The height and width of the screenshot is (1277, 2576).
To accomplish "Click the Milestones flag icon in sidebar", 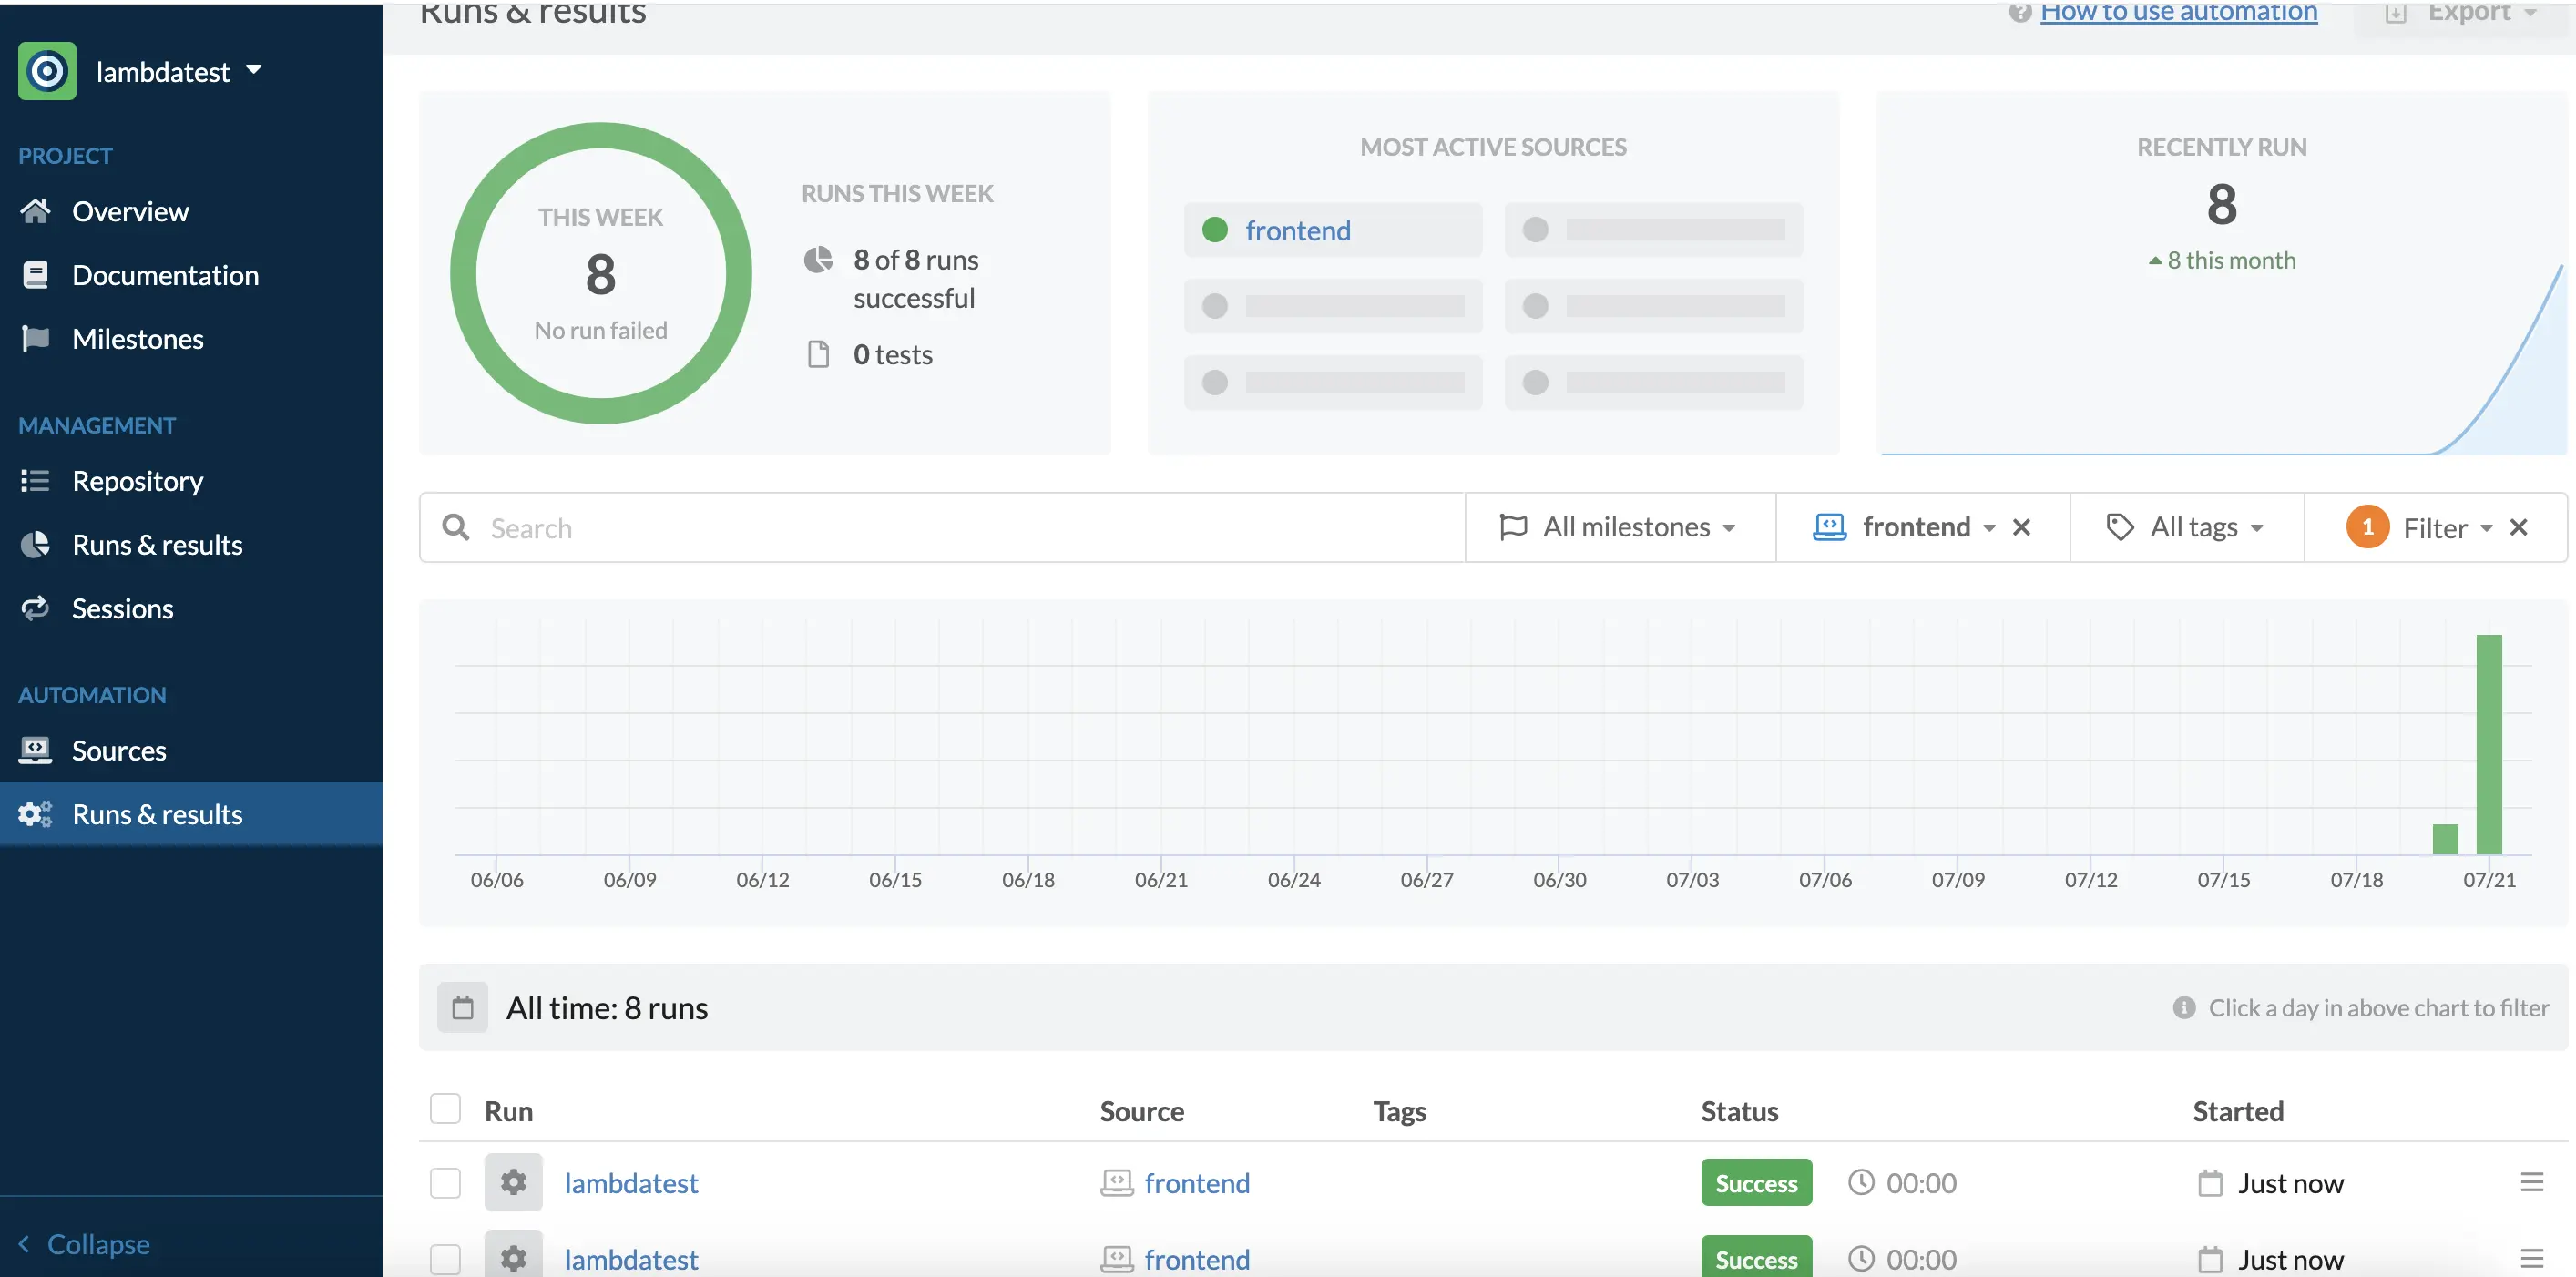I will pyautogui.click(x=35, y=339).
